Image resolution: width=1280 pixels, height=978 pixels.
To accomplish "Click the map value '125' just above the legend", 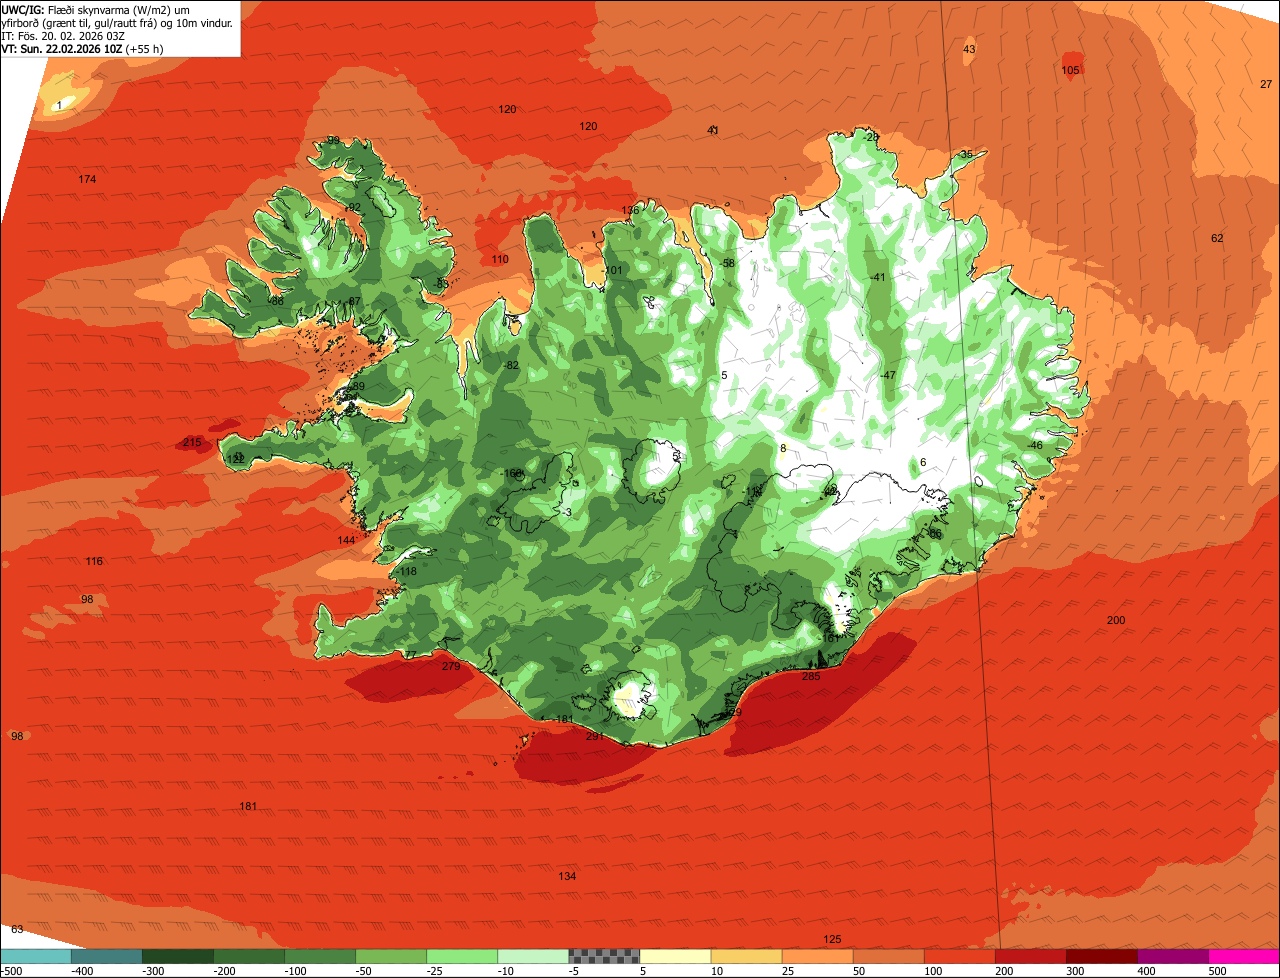I will pyautogui.click(x=832, y=939).
